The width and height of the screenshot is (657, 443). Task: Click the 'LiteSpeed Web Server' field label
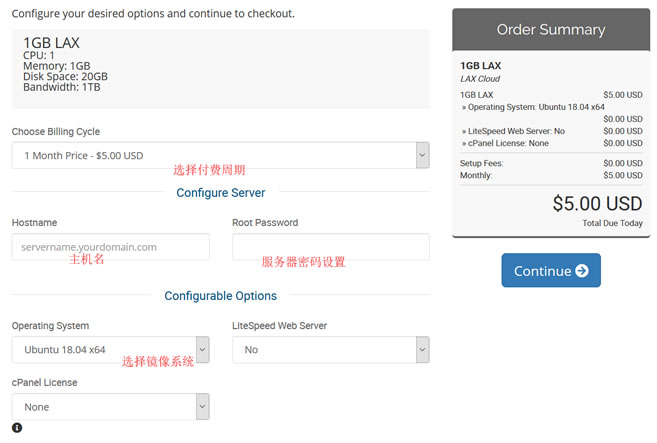(279, 326)
